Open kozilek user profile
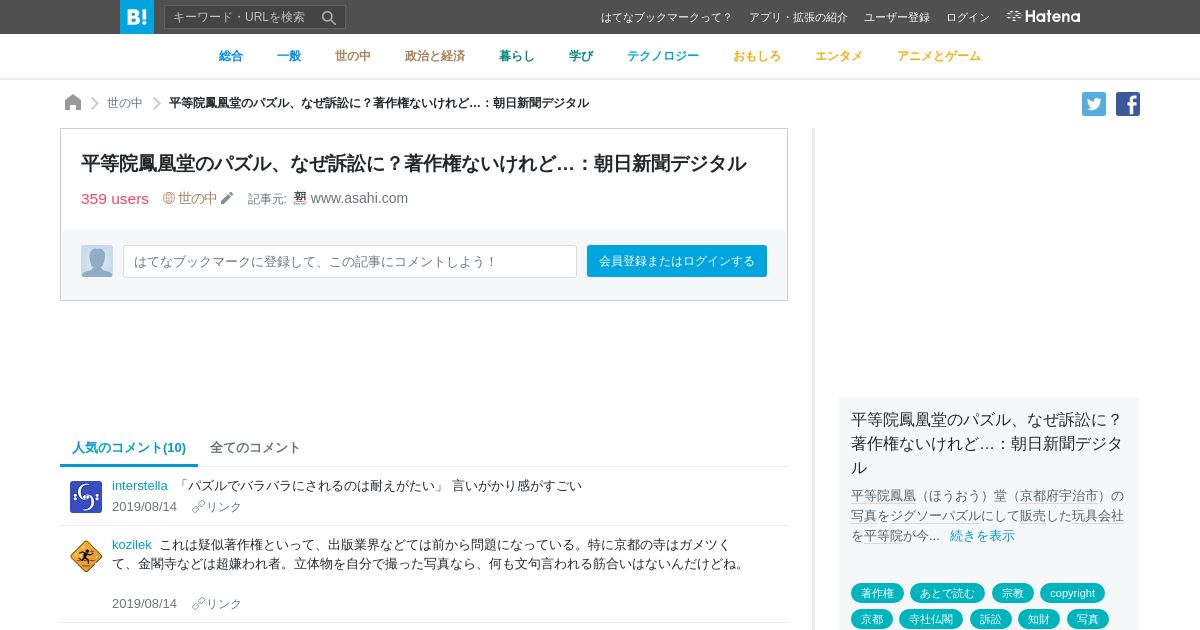The width and height of the screenshot is (1200, 630). (132, 545)
